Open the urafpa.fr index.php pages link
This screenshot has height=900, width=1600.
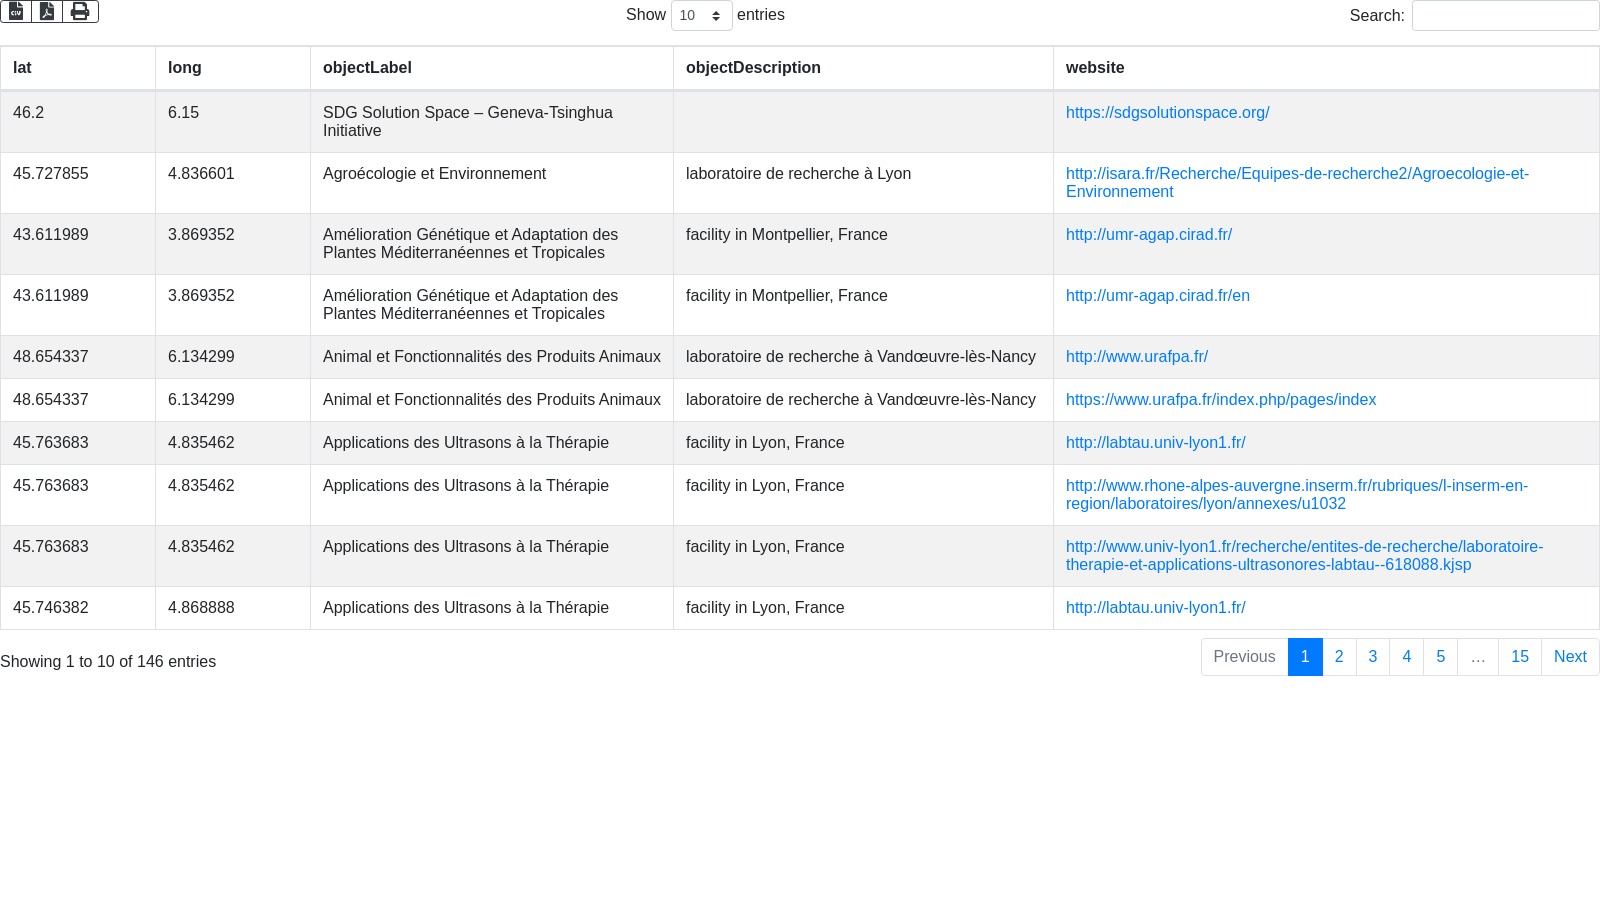1220,400
